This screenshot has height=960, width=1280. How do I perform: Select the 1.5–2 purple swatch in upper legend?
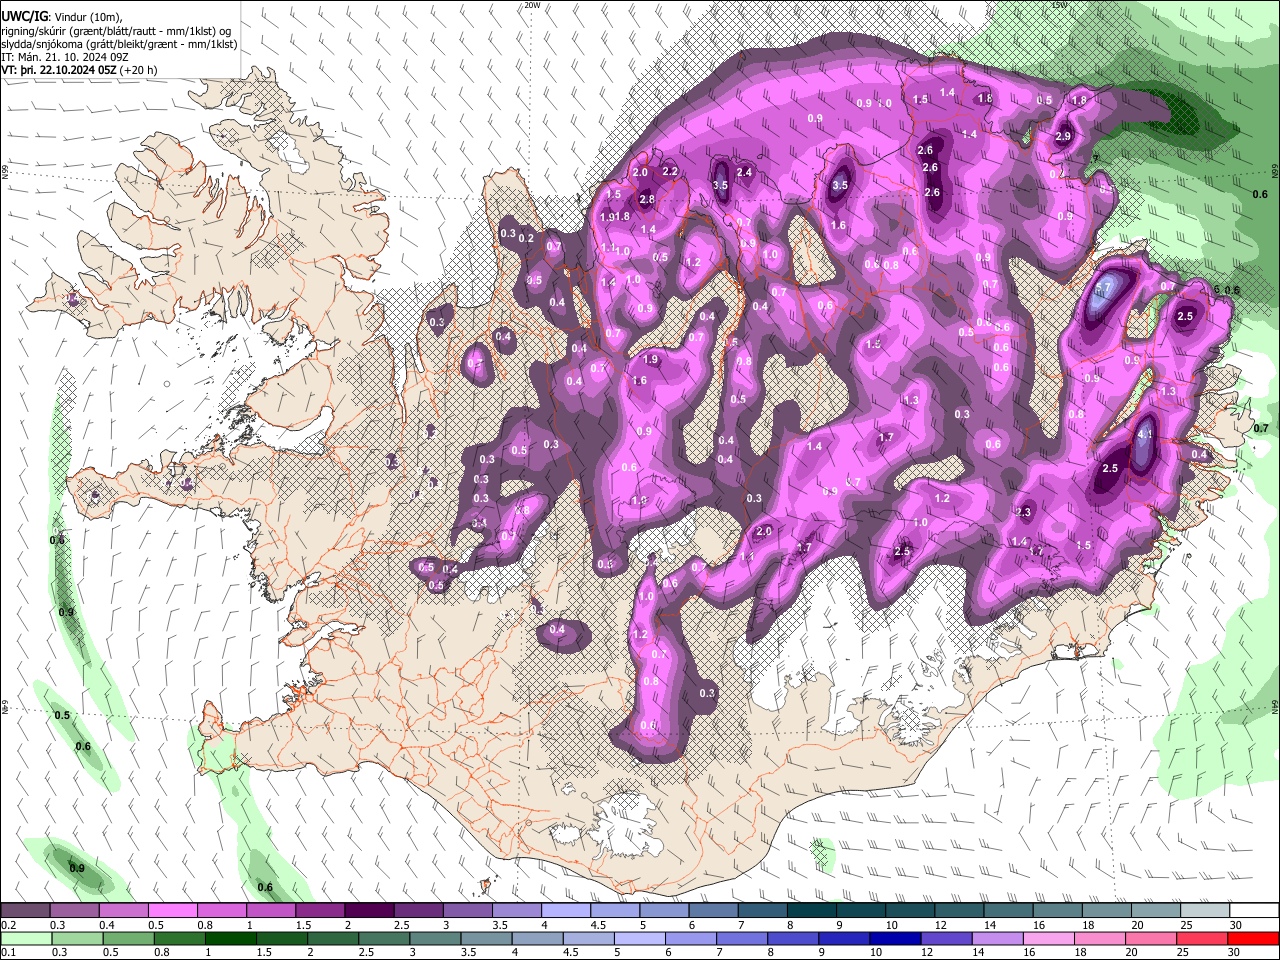(x=320, y=910)
